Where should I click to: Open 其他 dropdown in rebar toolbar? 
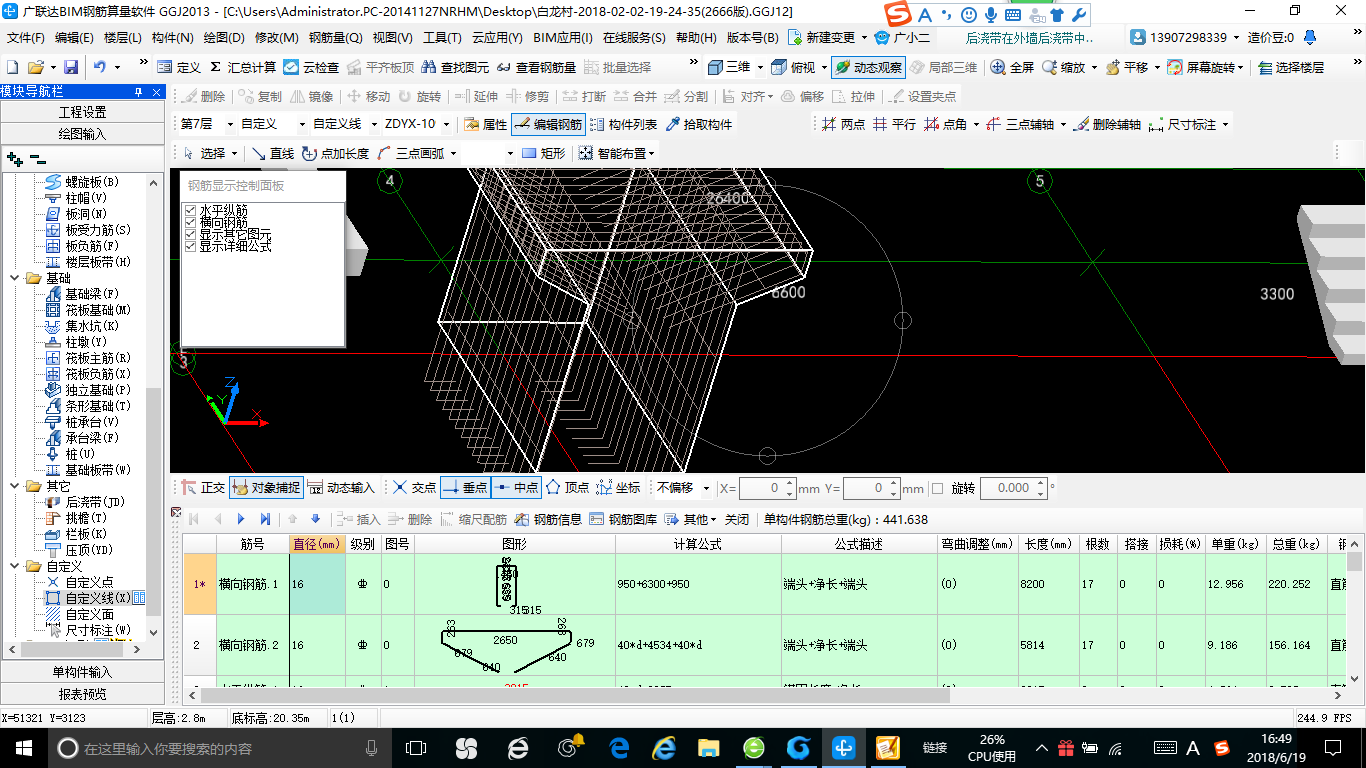(691, 519)
